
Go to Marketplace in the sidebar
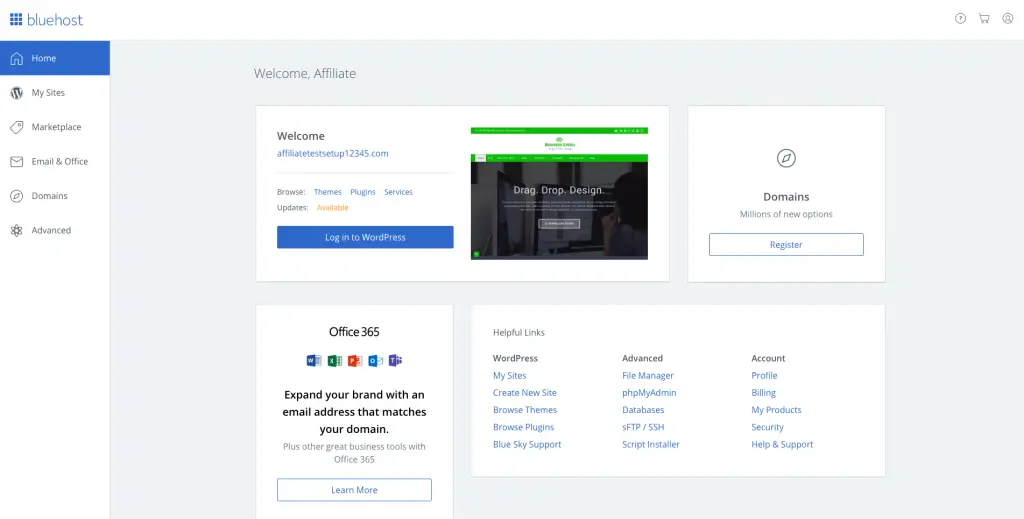click(x=55, y=127)
